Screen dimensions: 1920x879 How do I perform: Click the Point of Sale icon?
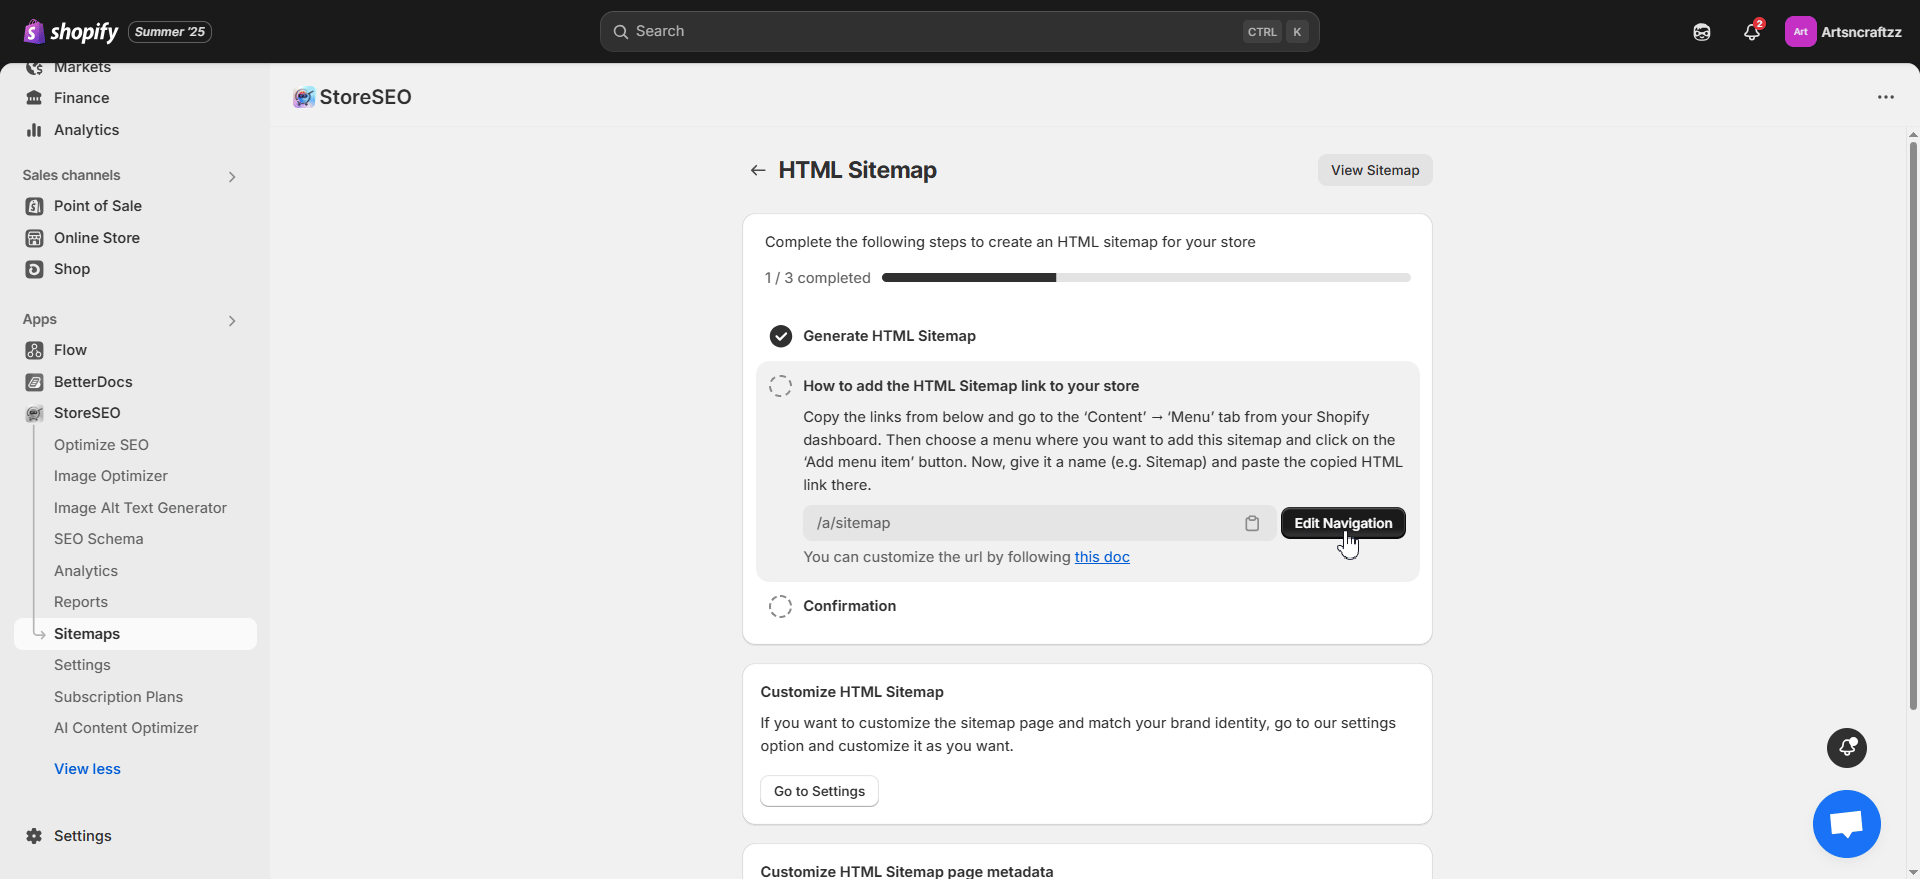34,206
